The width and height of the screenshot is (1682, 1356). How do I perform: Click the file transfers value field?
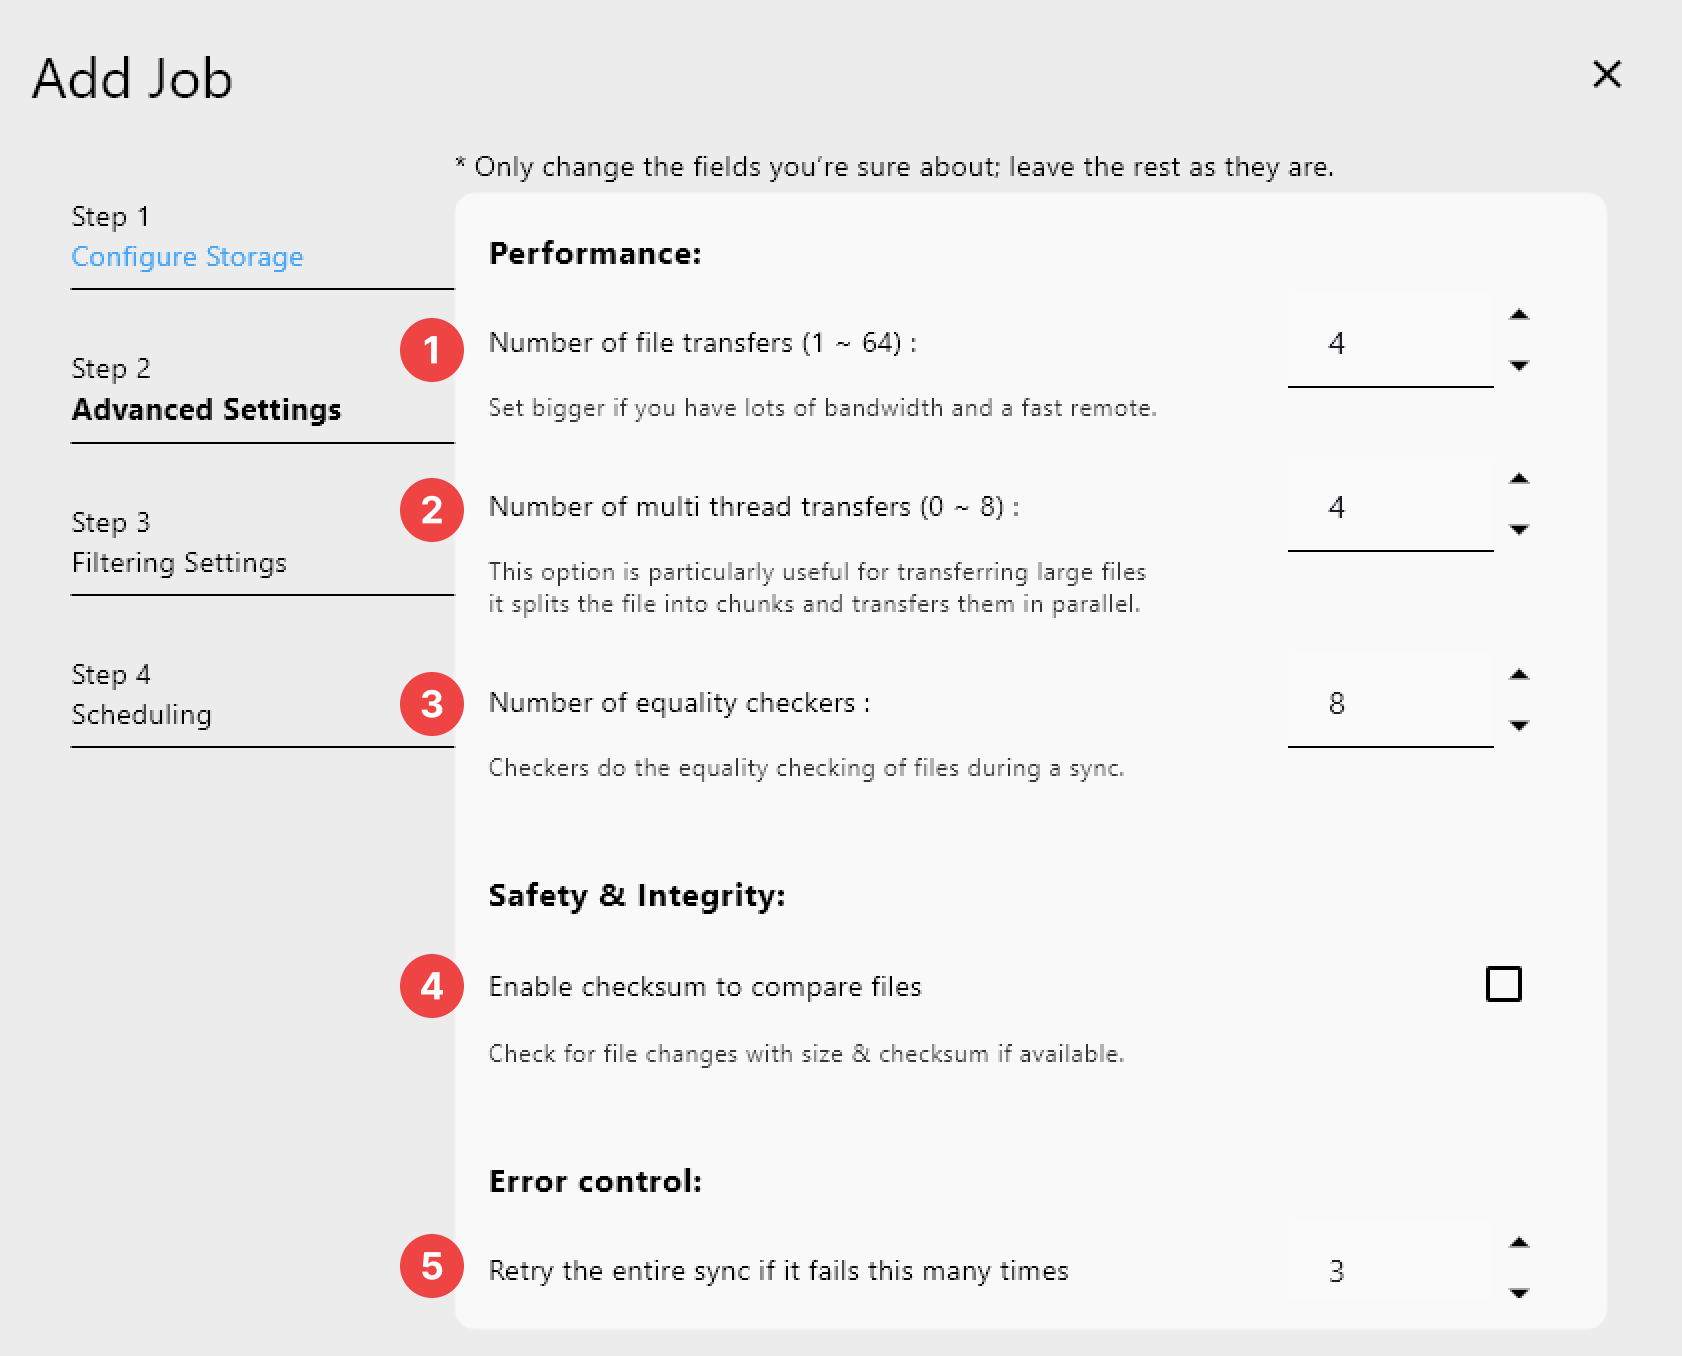[1390, 344]
